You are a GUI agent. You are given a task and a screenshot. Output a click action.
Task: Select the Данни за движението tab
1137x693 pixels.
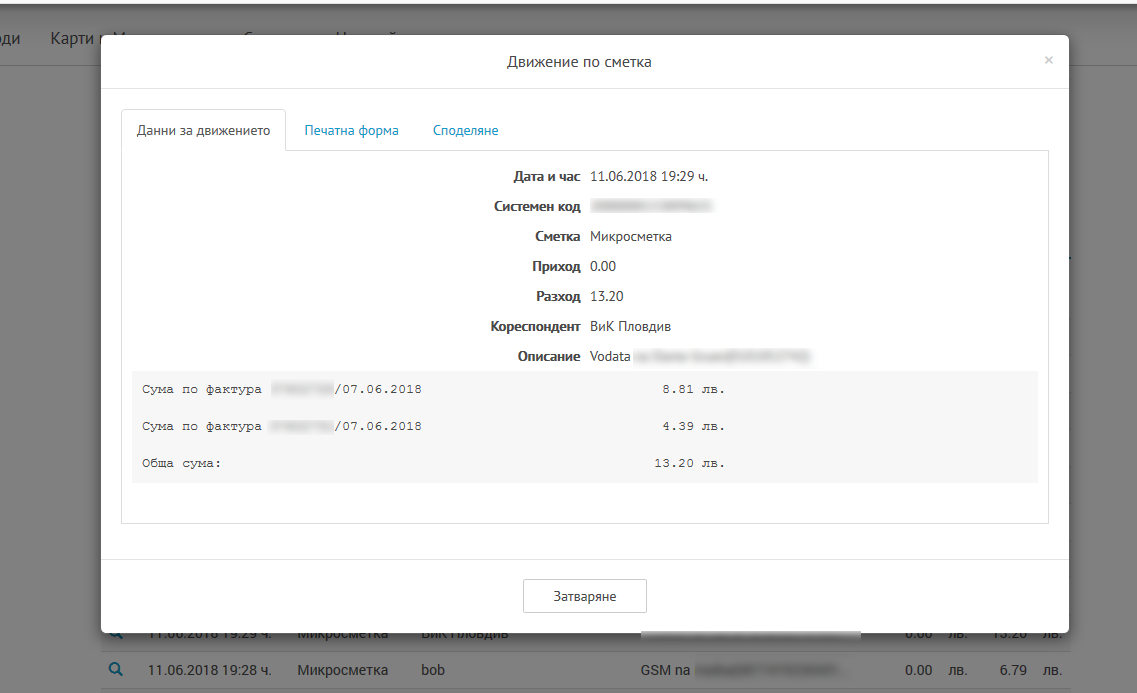coord(203,130)
